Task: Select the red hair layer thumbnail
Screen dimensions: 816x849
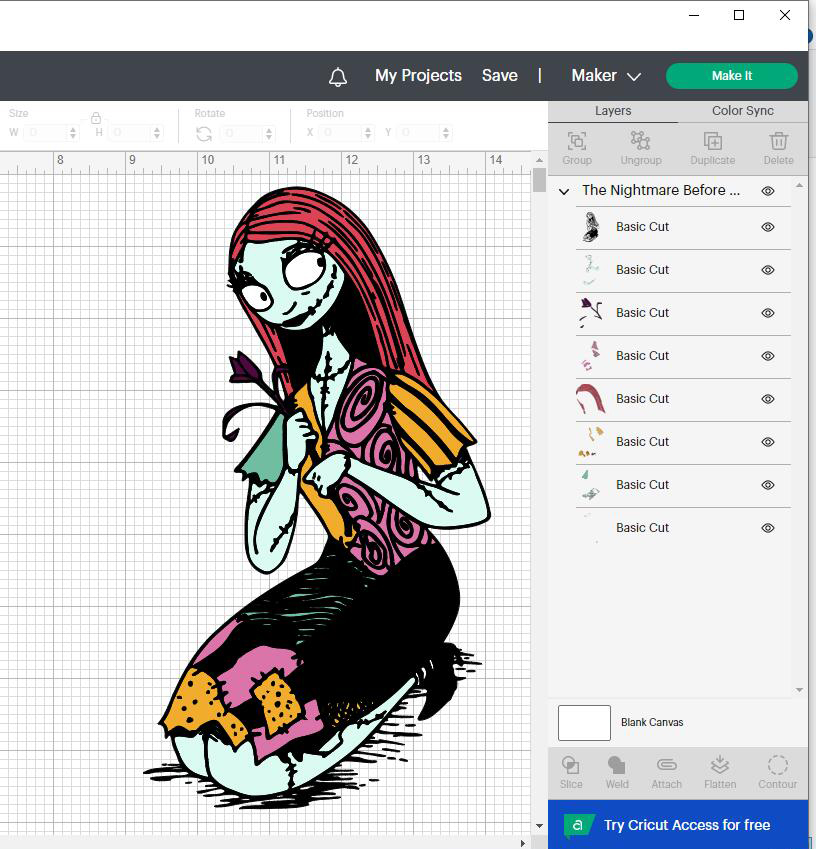Action: click(590, 399)
